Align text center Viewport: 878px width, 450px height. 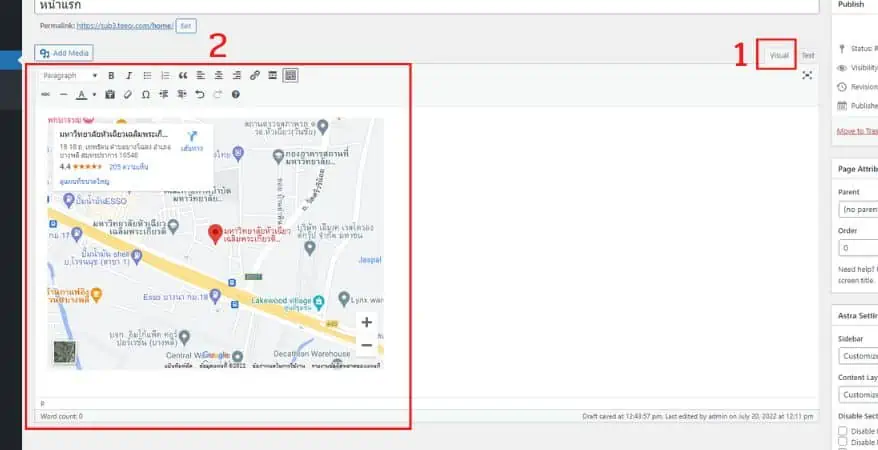coord(219,76)
